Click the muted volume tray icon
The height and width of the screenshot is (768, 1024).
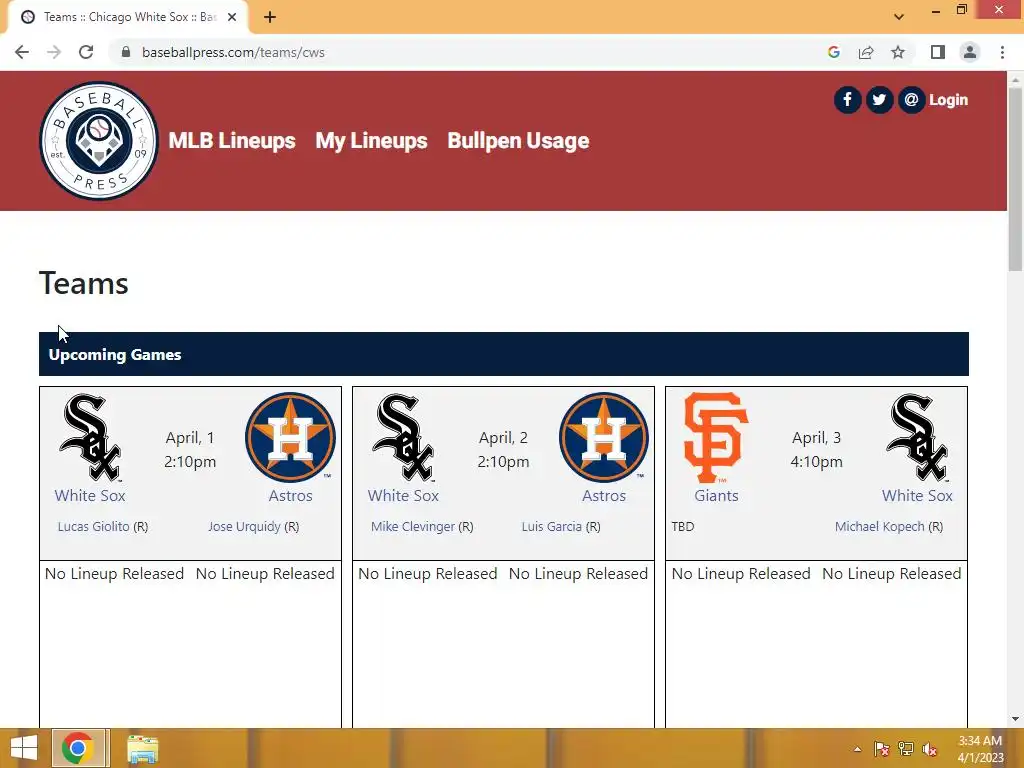[x=930, y=749]
